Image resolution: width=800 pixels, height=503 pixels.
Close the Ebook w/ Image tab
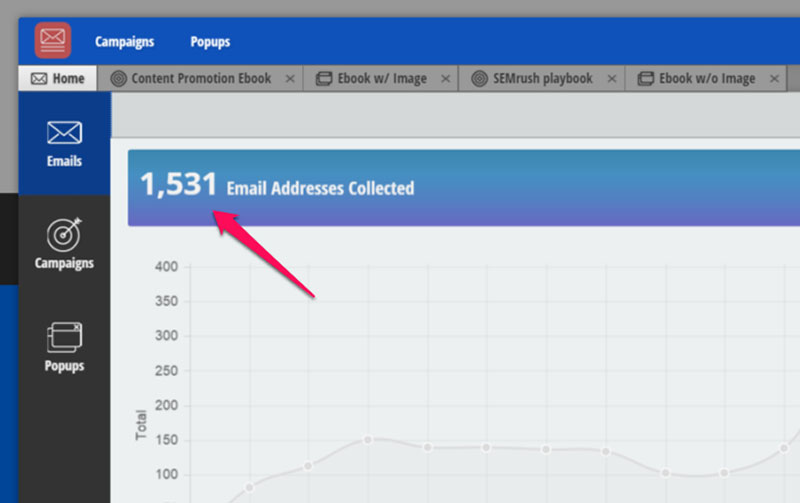pos(445,79)
